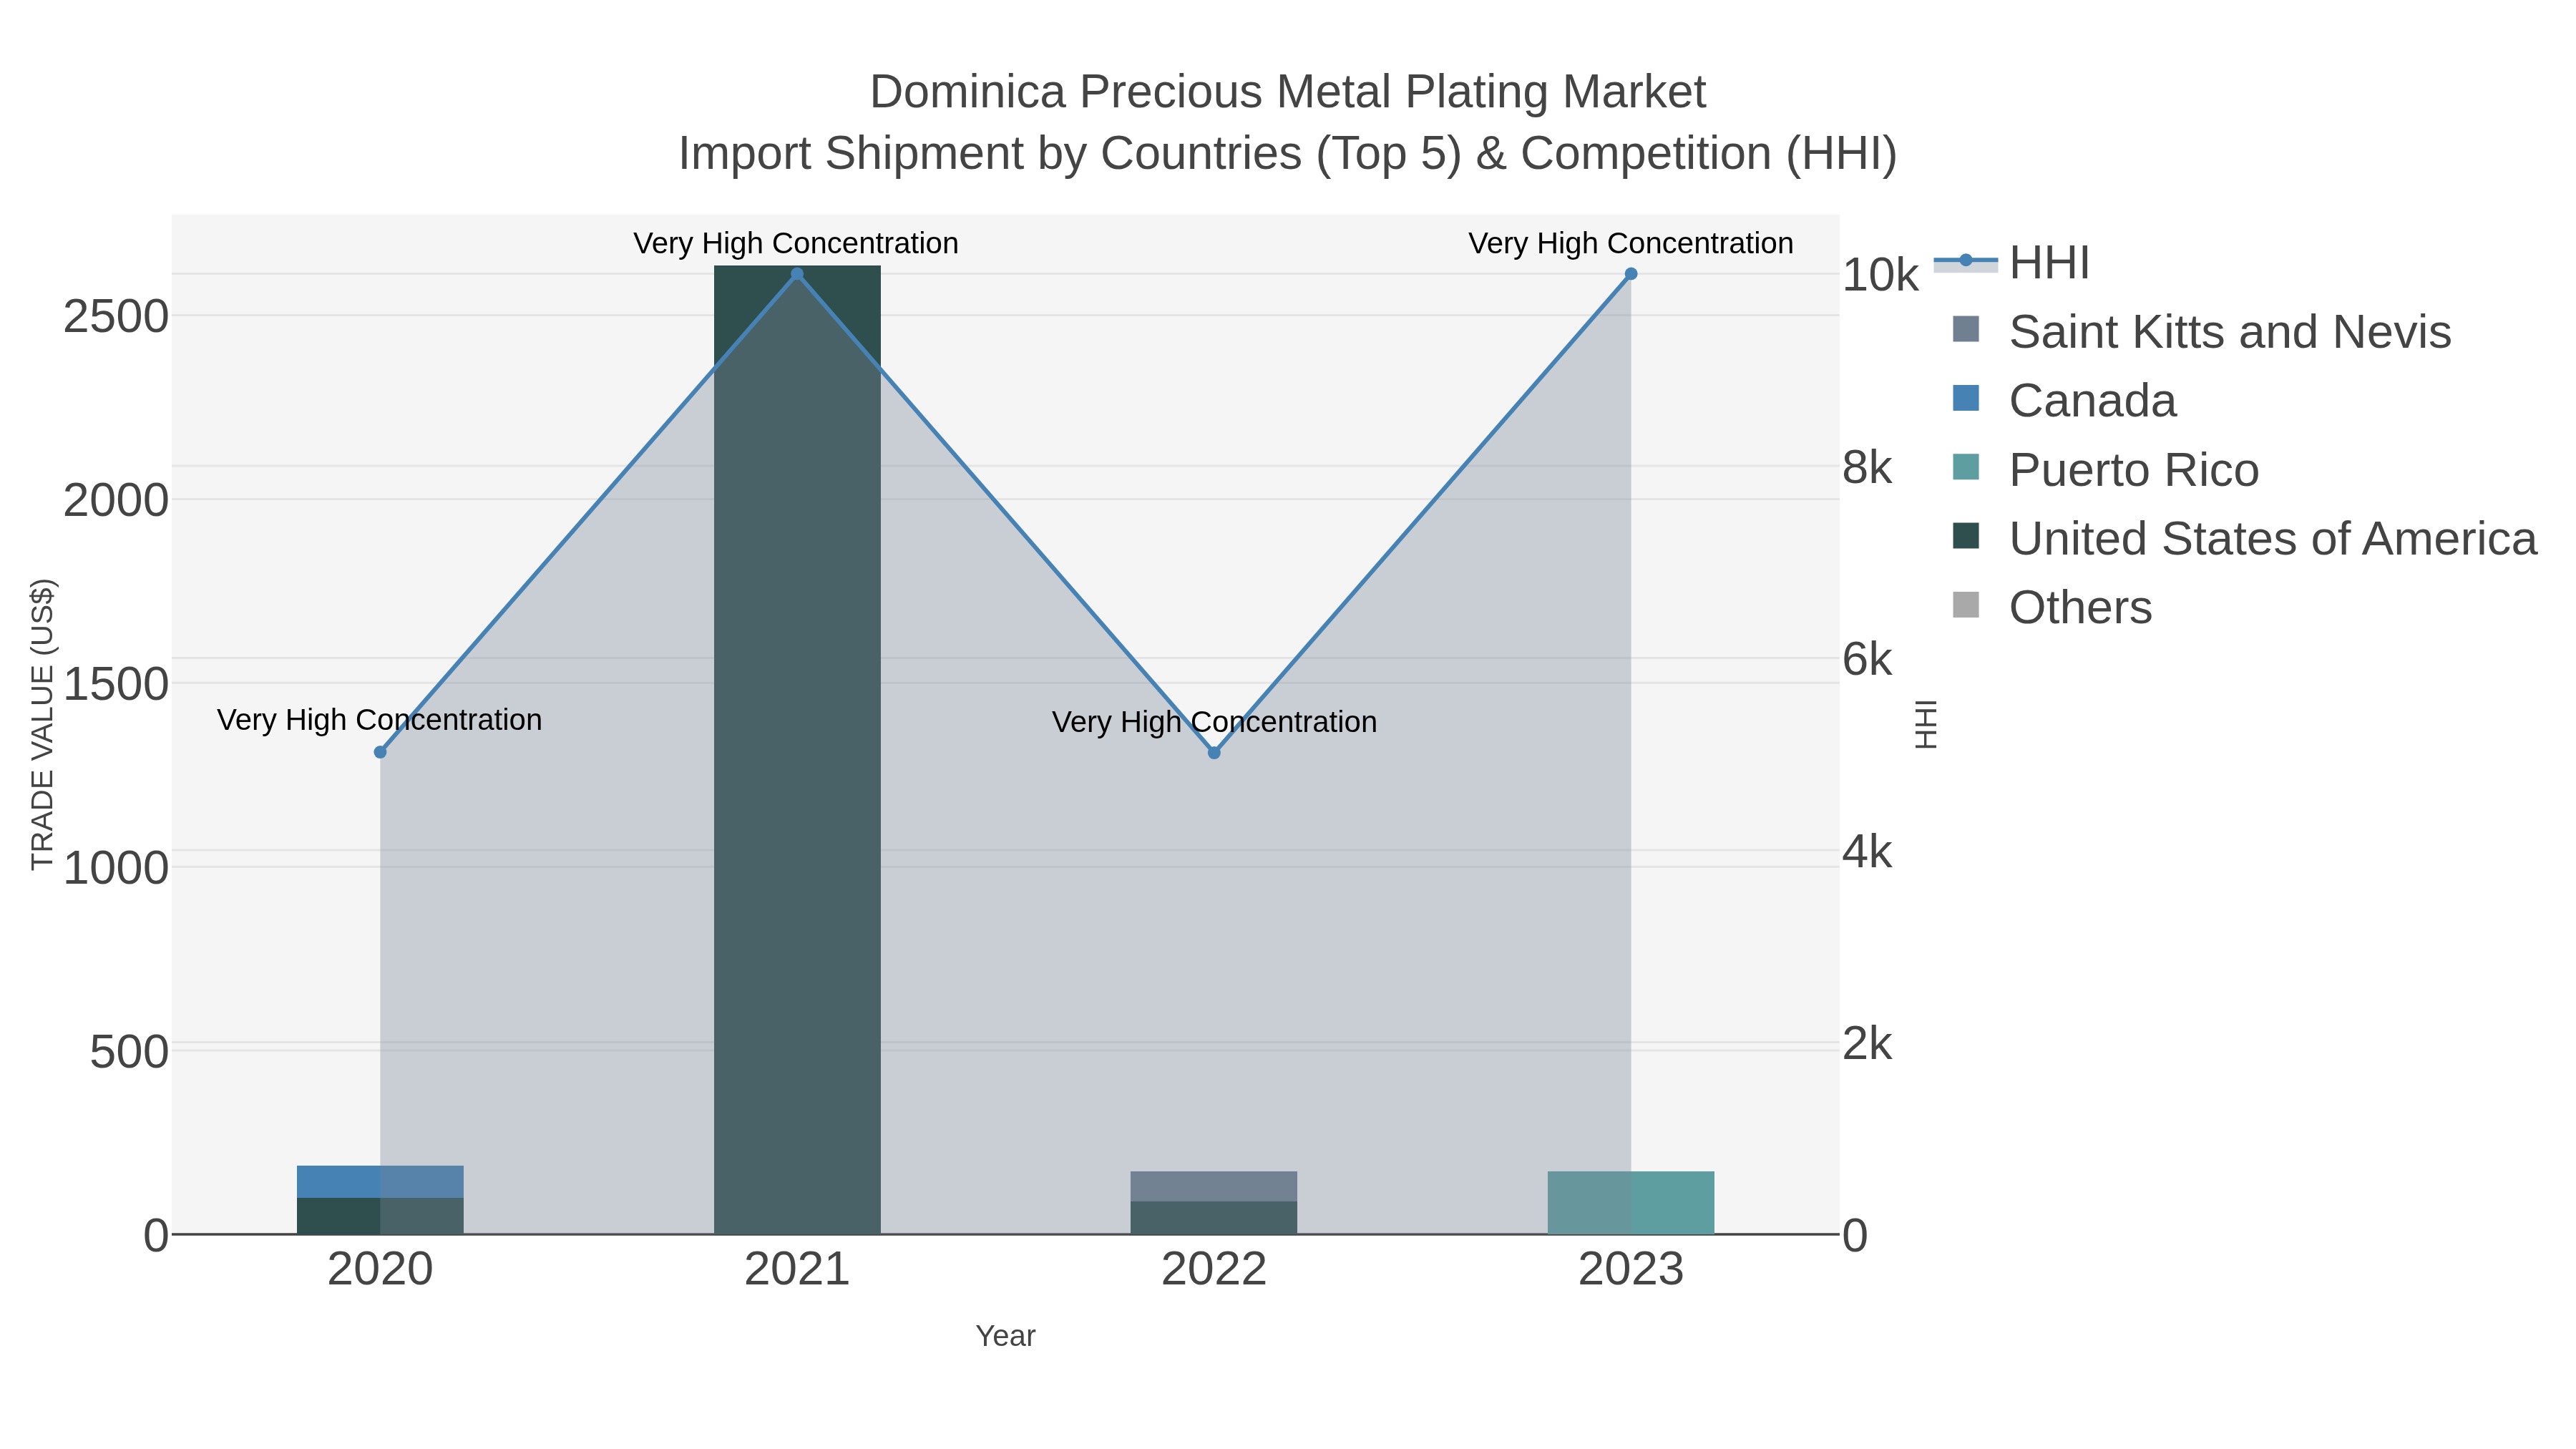Toggle the Others legend entry
The image size is (2576, 1449).
[2052, 608]
